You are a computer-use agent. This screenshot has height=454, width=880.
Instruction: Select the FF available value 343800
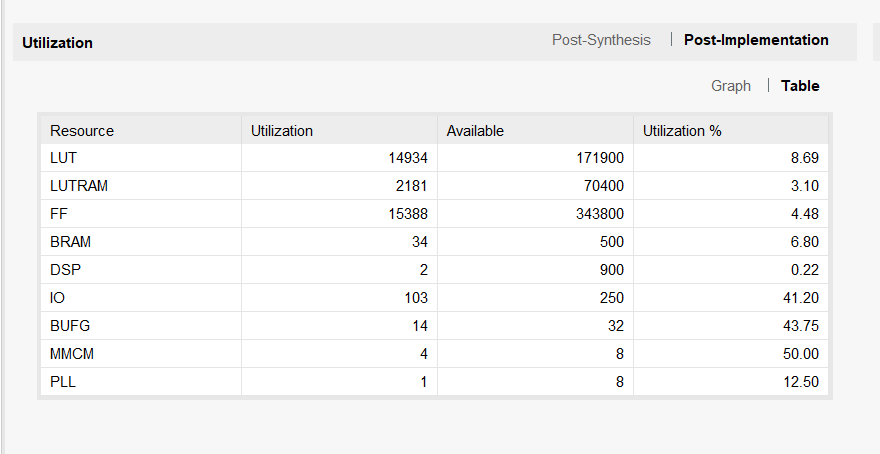click(x=599, y=214)
